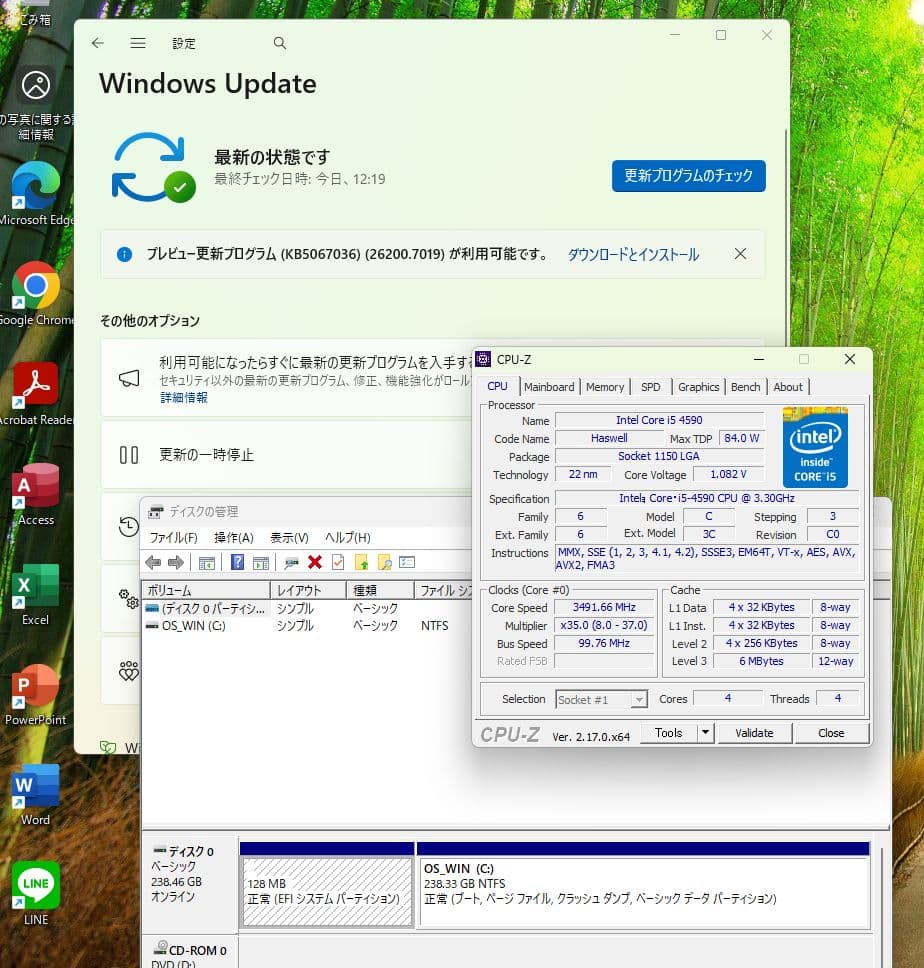Click the red X delete icon in toolbar

(315, 562)
